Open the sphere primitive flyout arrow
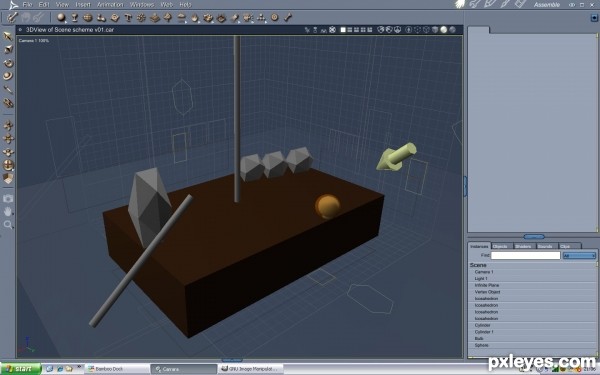 66,22
